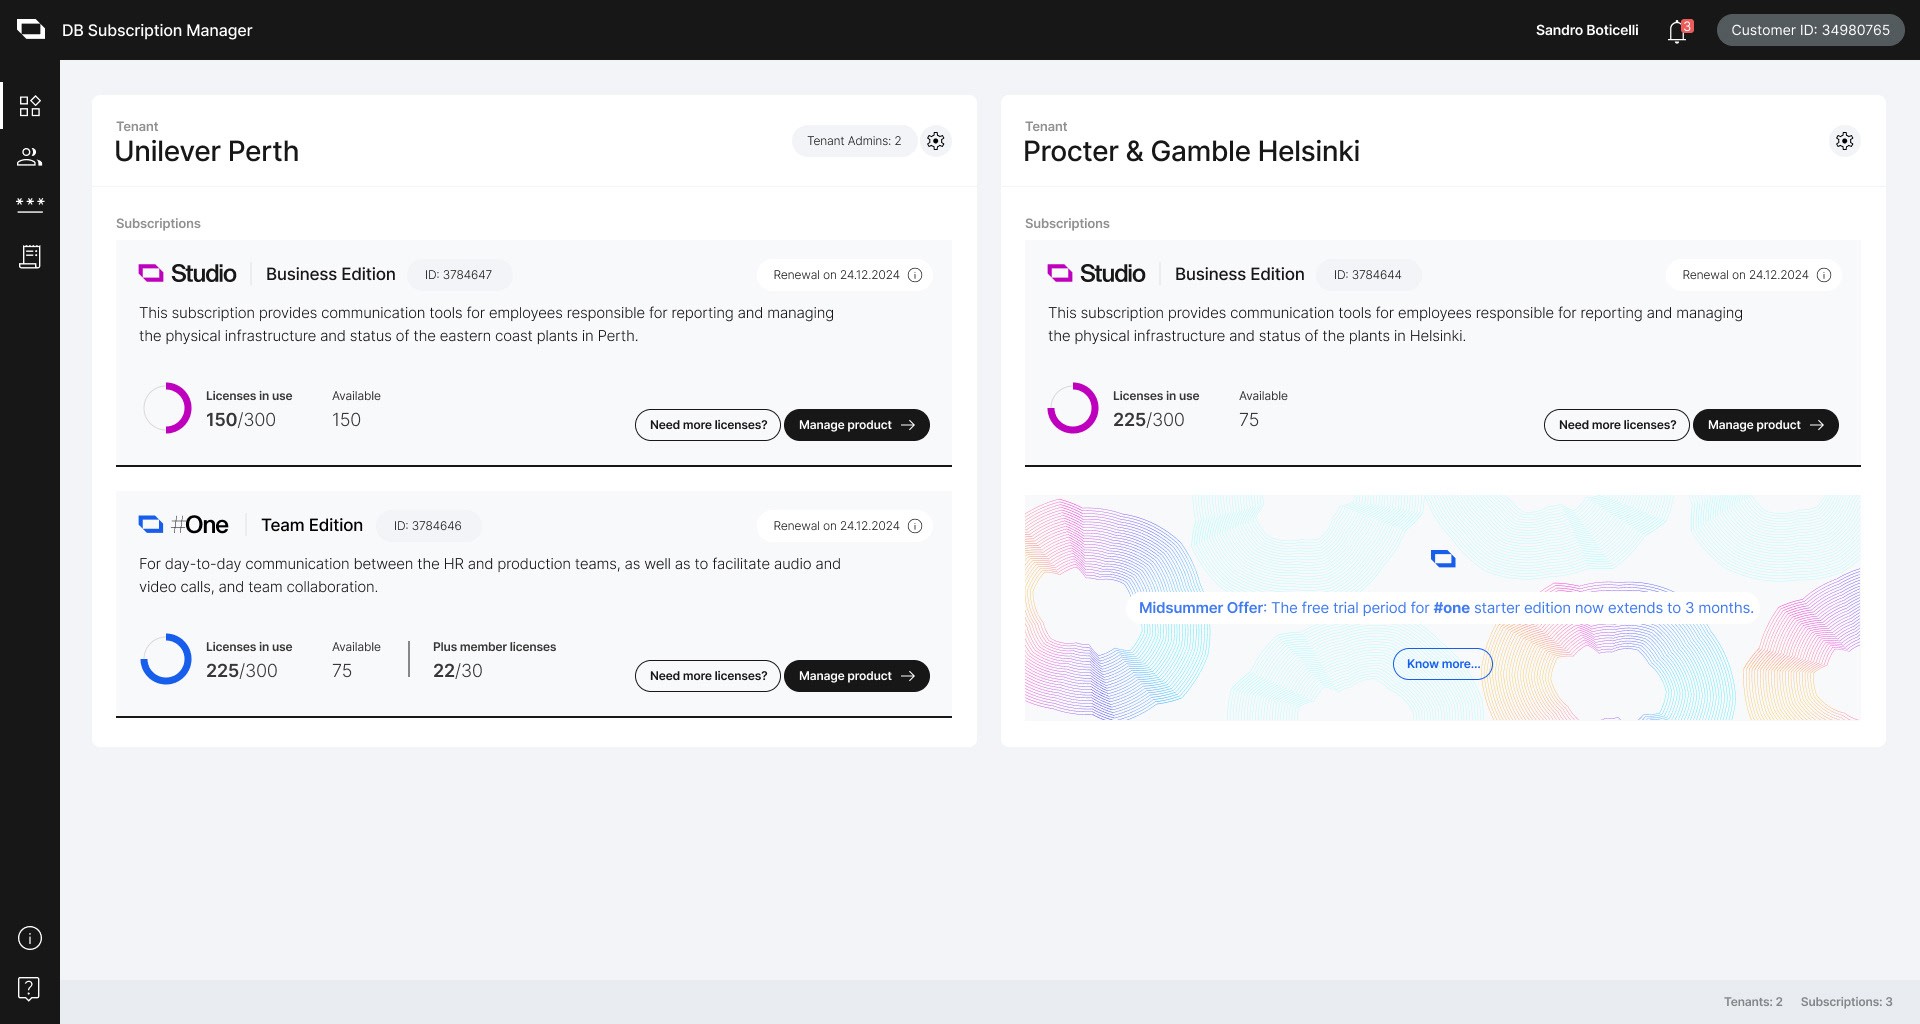Image resolution: width=1920 pixels, height=1024 pixels.
Task: Click the info icon in bottom sidebar
Action: (x=30, y=938)
